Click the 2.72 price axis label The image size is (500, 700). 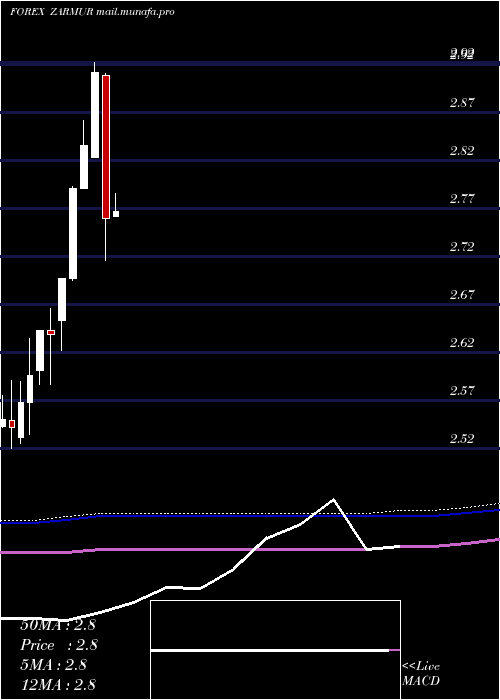point(462,246)
